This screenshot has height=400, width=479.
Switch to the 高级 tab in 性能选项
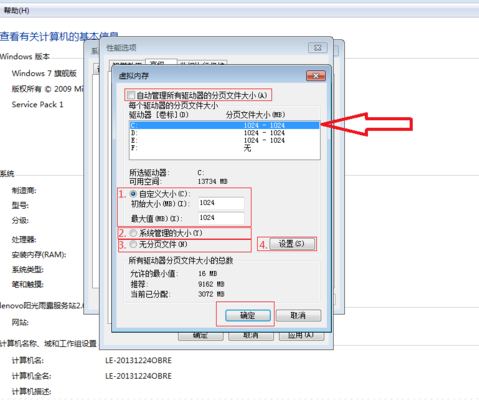pos(161,63)
